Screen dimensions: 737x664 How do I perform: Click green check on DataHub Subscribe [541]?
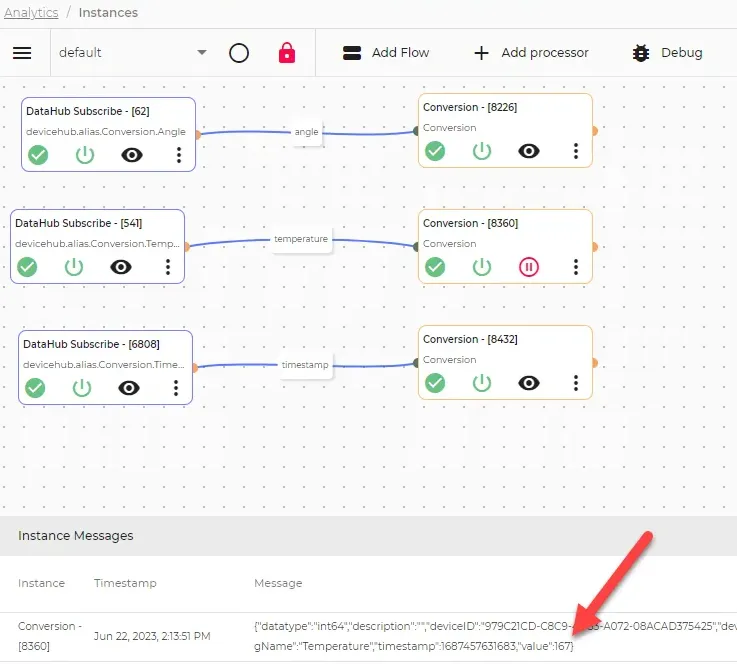27,267
